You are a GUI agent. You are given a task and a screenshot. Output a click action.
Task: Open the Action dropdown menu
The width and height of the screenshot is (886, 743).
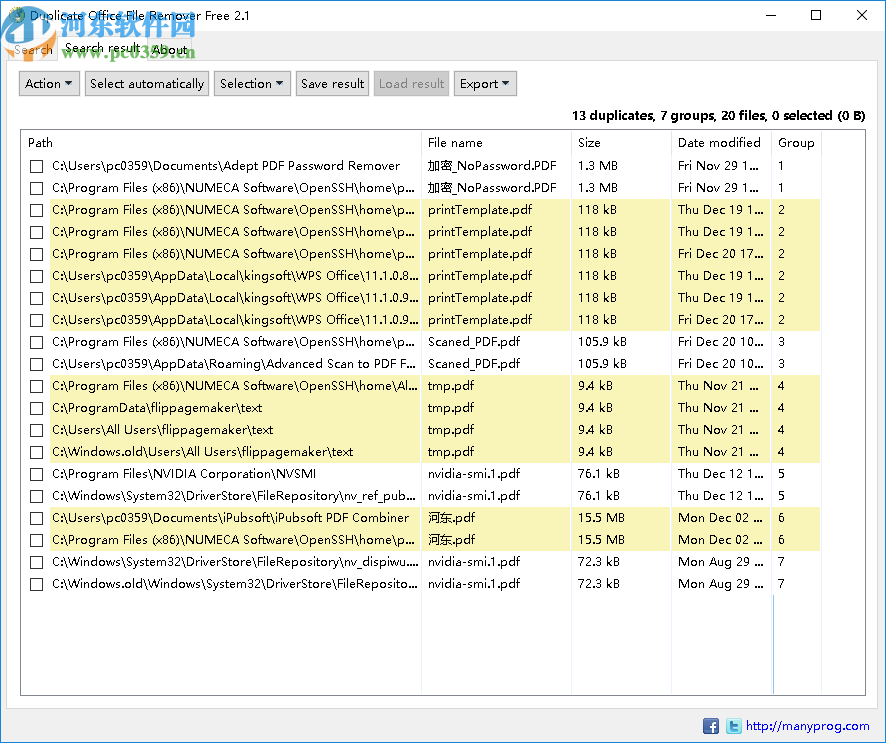(50, 84)
